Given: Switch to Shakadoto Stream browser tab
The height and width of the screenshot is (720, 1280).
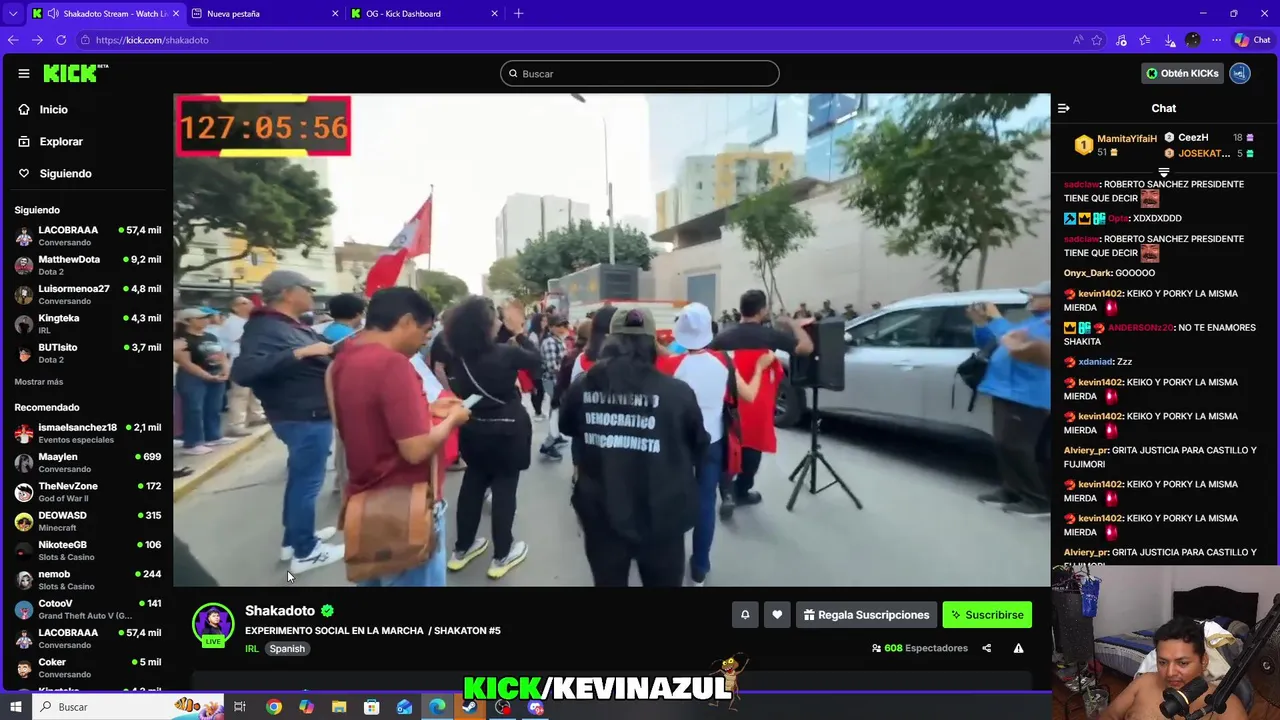Looking at the screenshot, I should [x=106, y=14].
